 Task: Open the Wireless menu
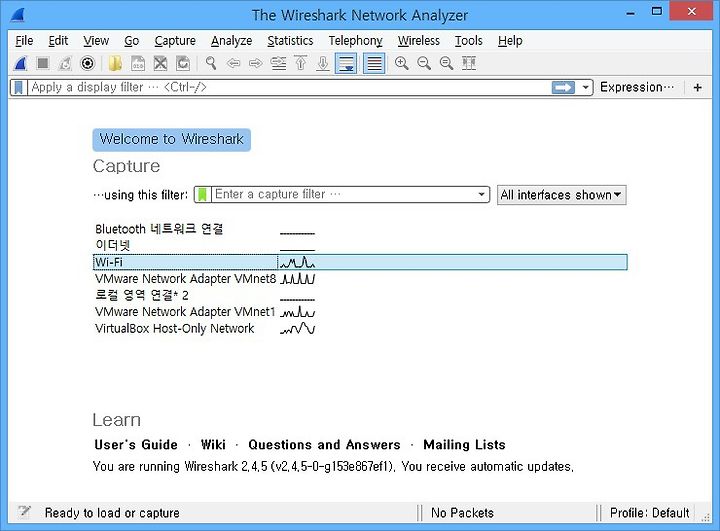(419, 41)
